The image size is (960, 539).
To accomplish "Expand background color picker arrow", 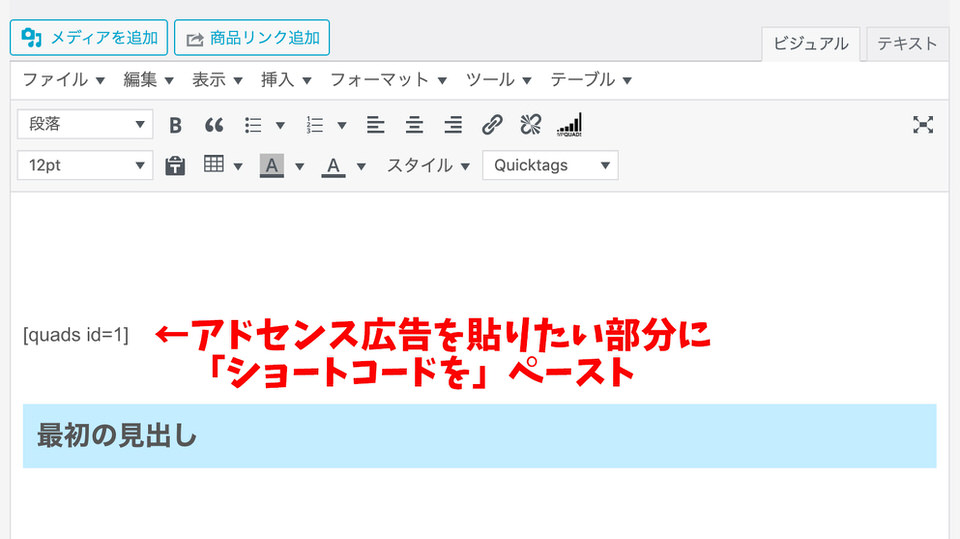I will pyautogui.click(x=299, y=166).
